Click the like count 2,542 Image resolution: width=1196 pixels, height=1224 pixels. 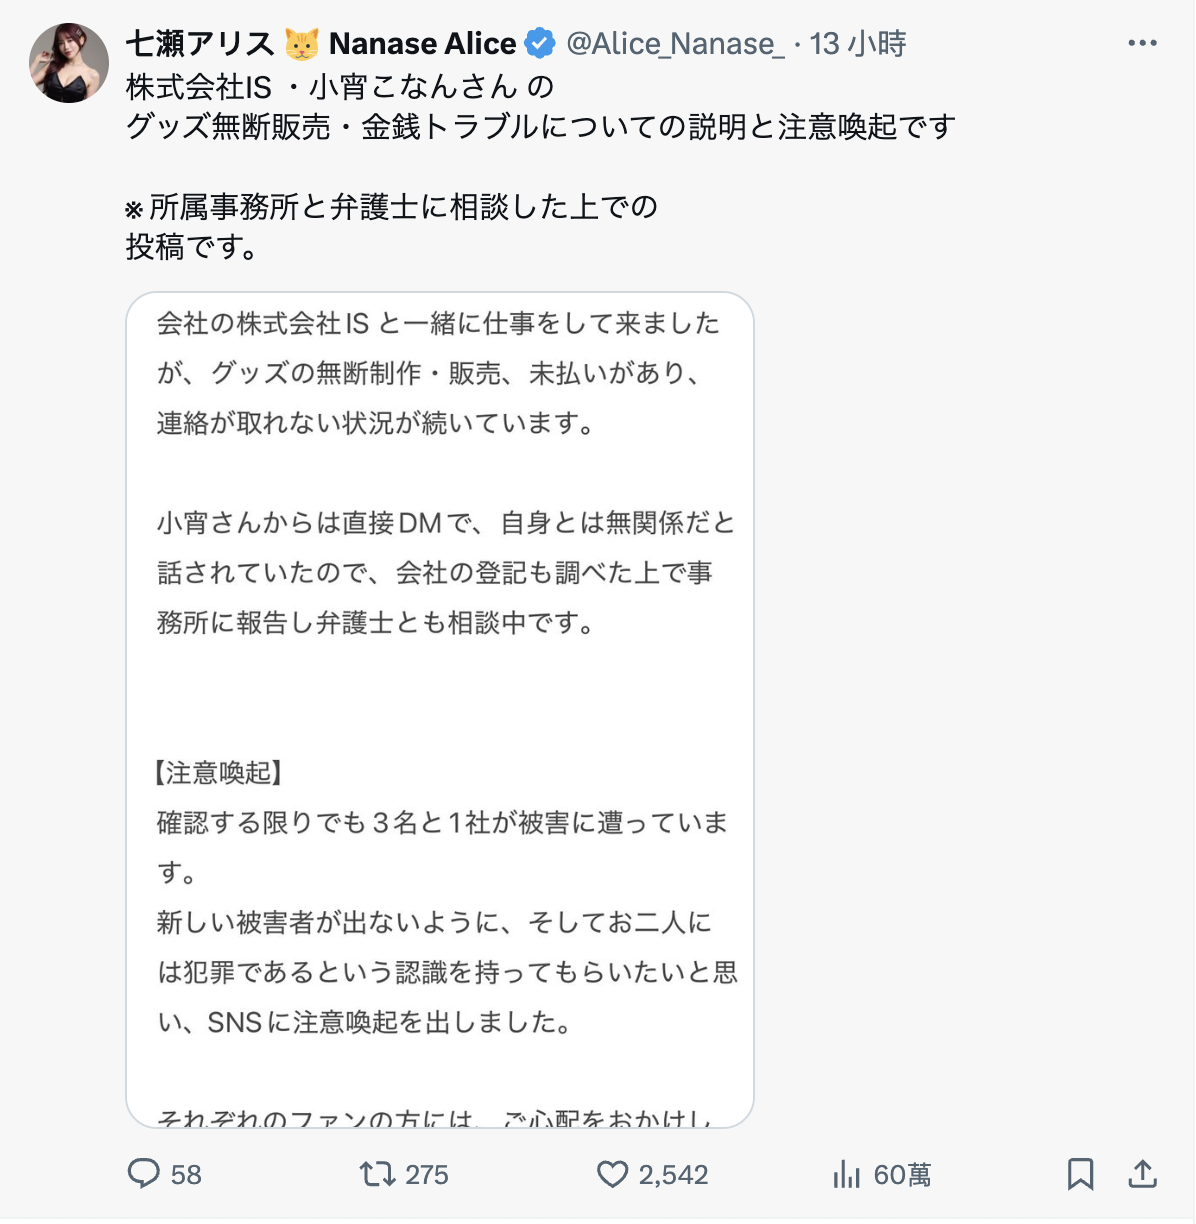673,1174
